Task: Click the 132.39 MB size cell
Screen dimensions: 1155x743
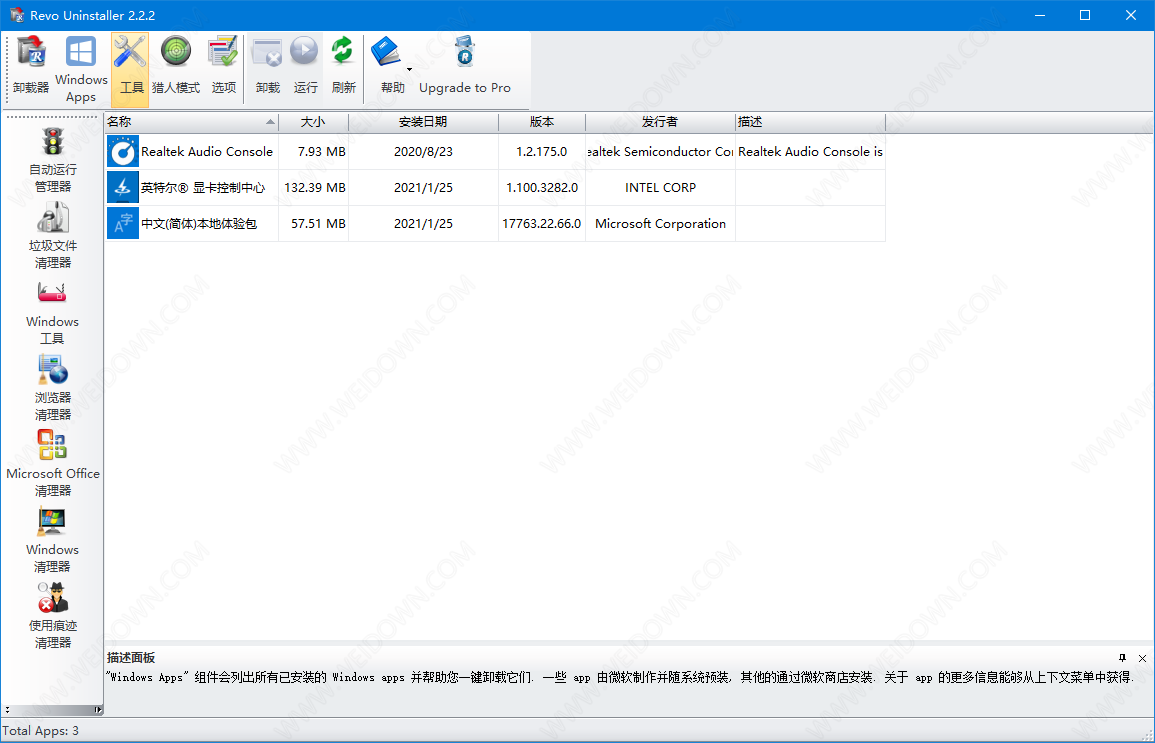Action: [x=315, y=188]
